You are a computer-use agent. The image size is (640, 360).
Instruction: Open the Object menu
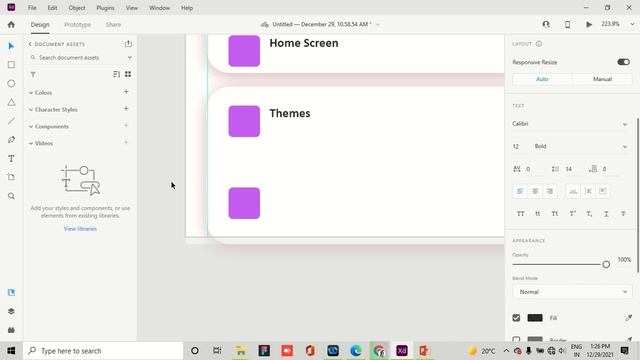(x=77, y=8)
